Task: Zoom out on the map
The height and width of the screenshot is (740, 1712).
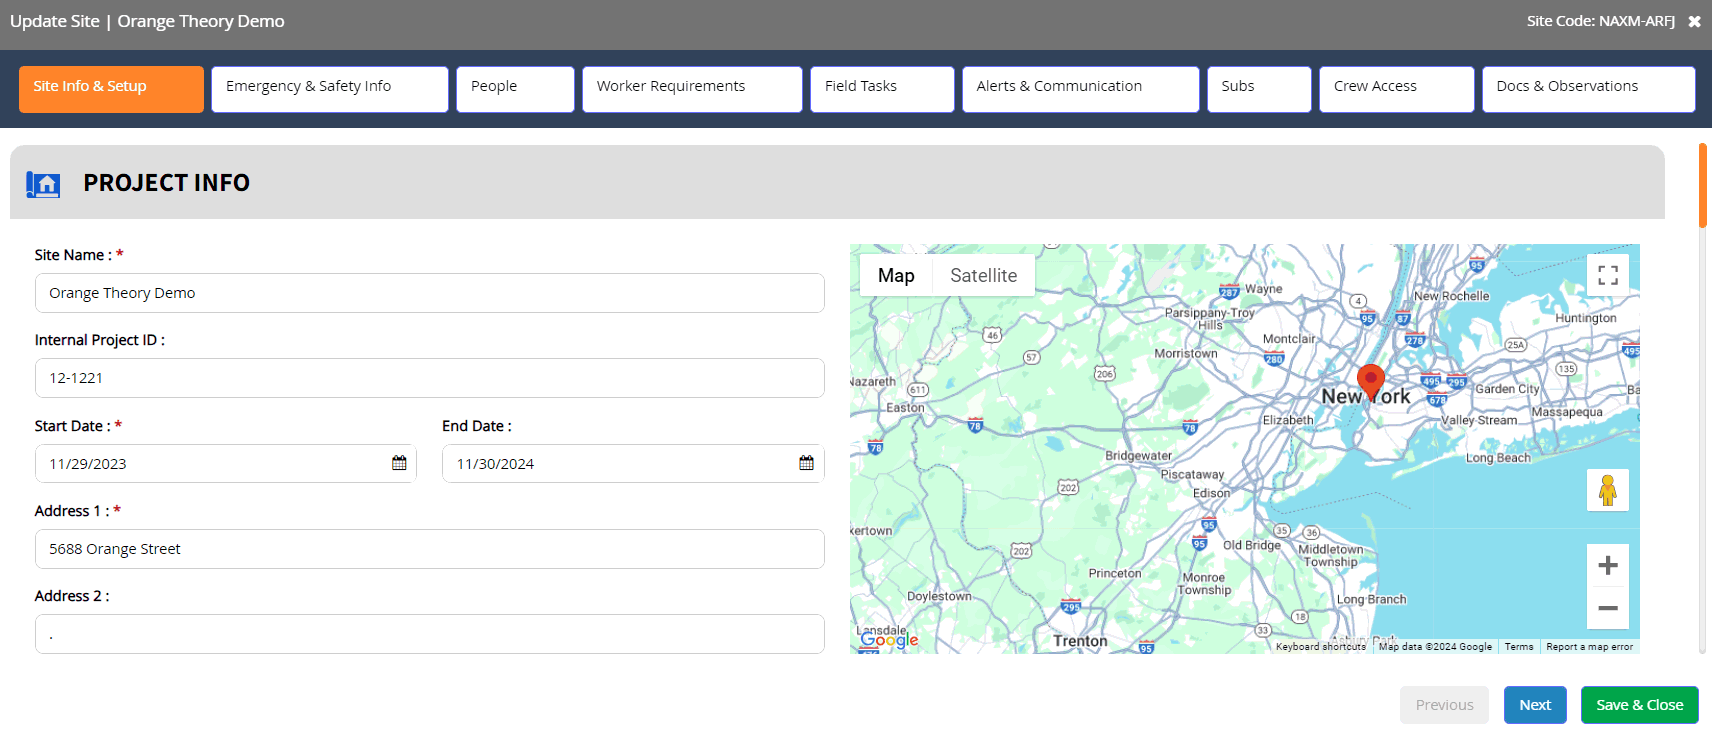Action: pos(1608,608)
